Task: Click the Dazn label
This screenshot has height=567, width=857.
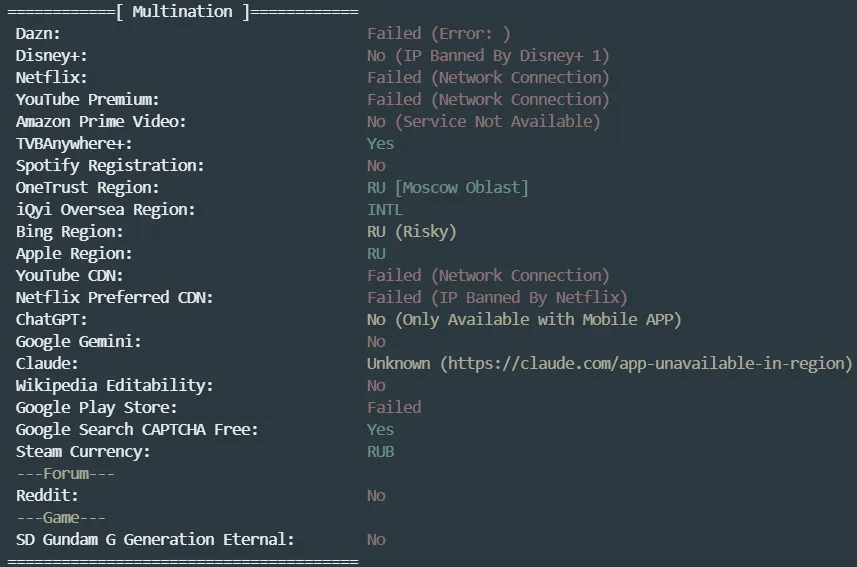Action: pyautogui.click(x=38, y=34)
